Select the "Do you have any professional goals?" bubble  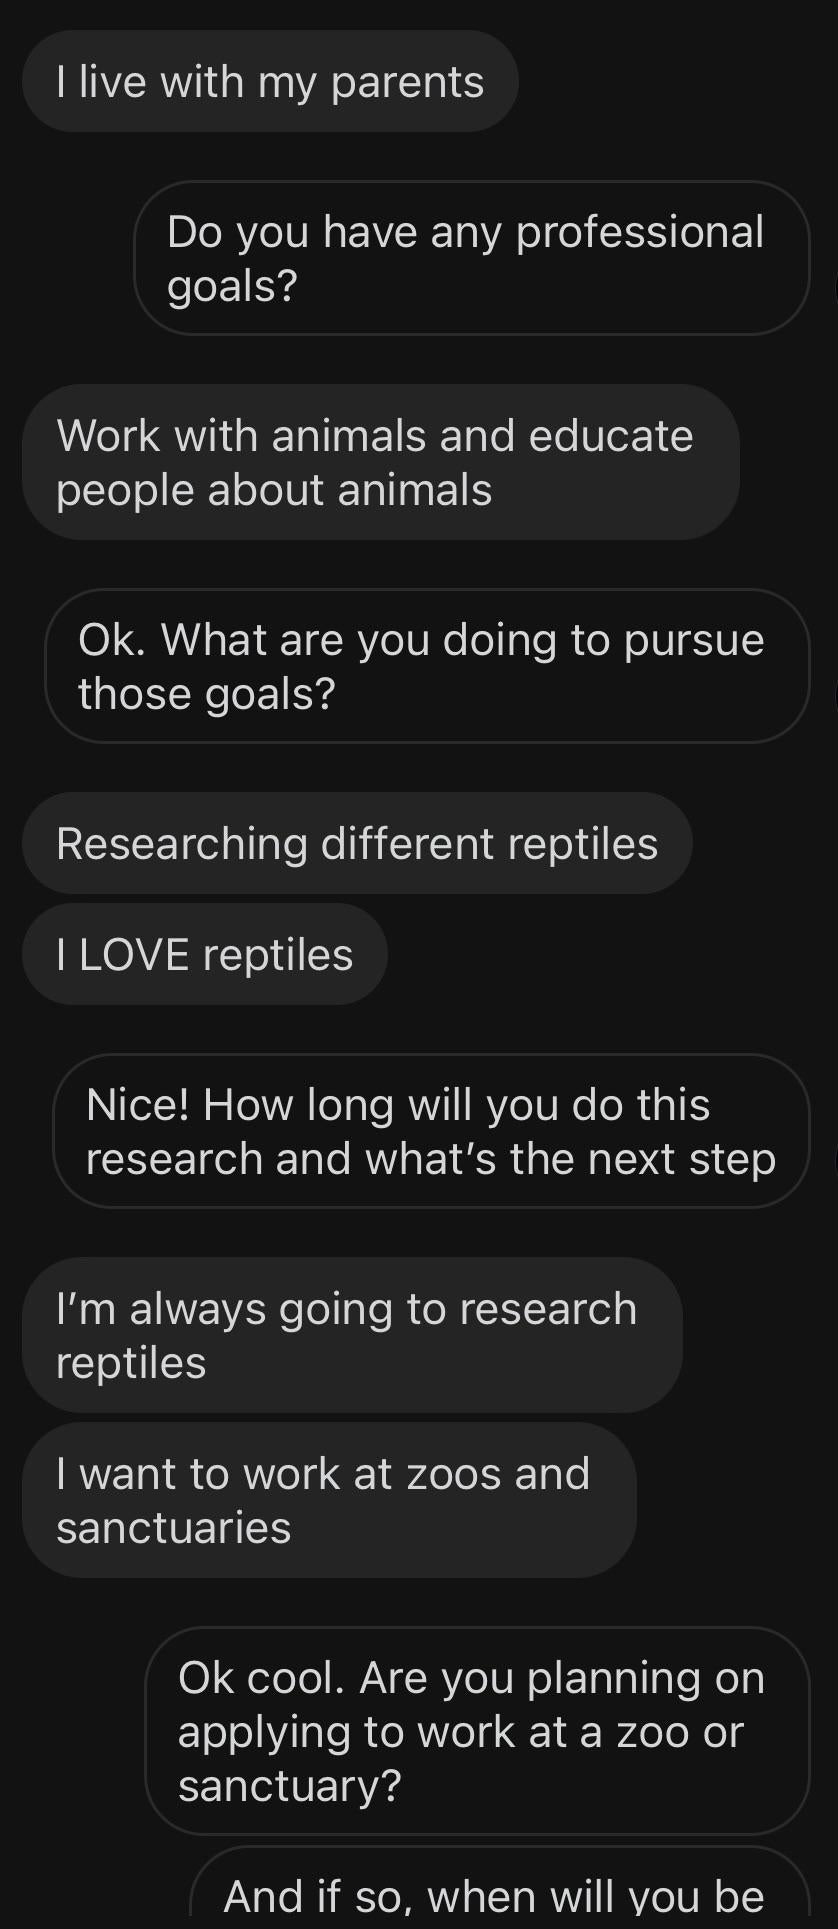coord(471,258)
